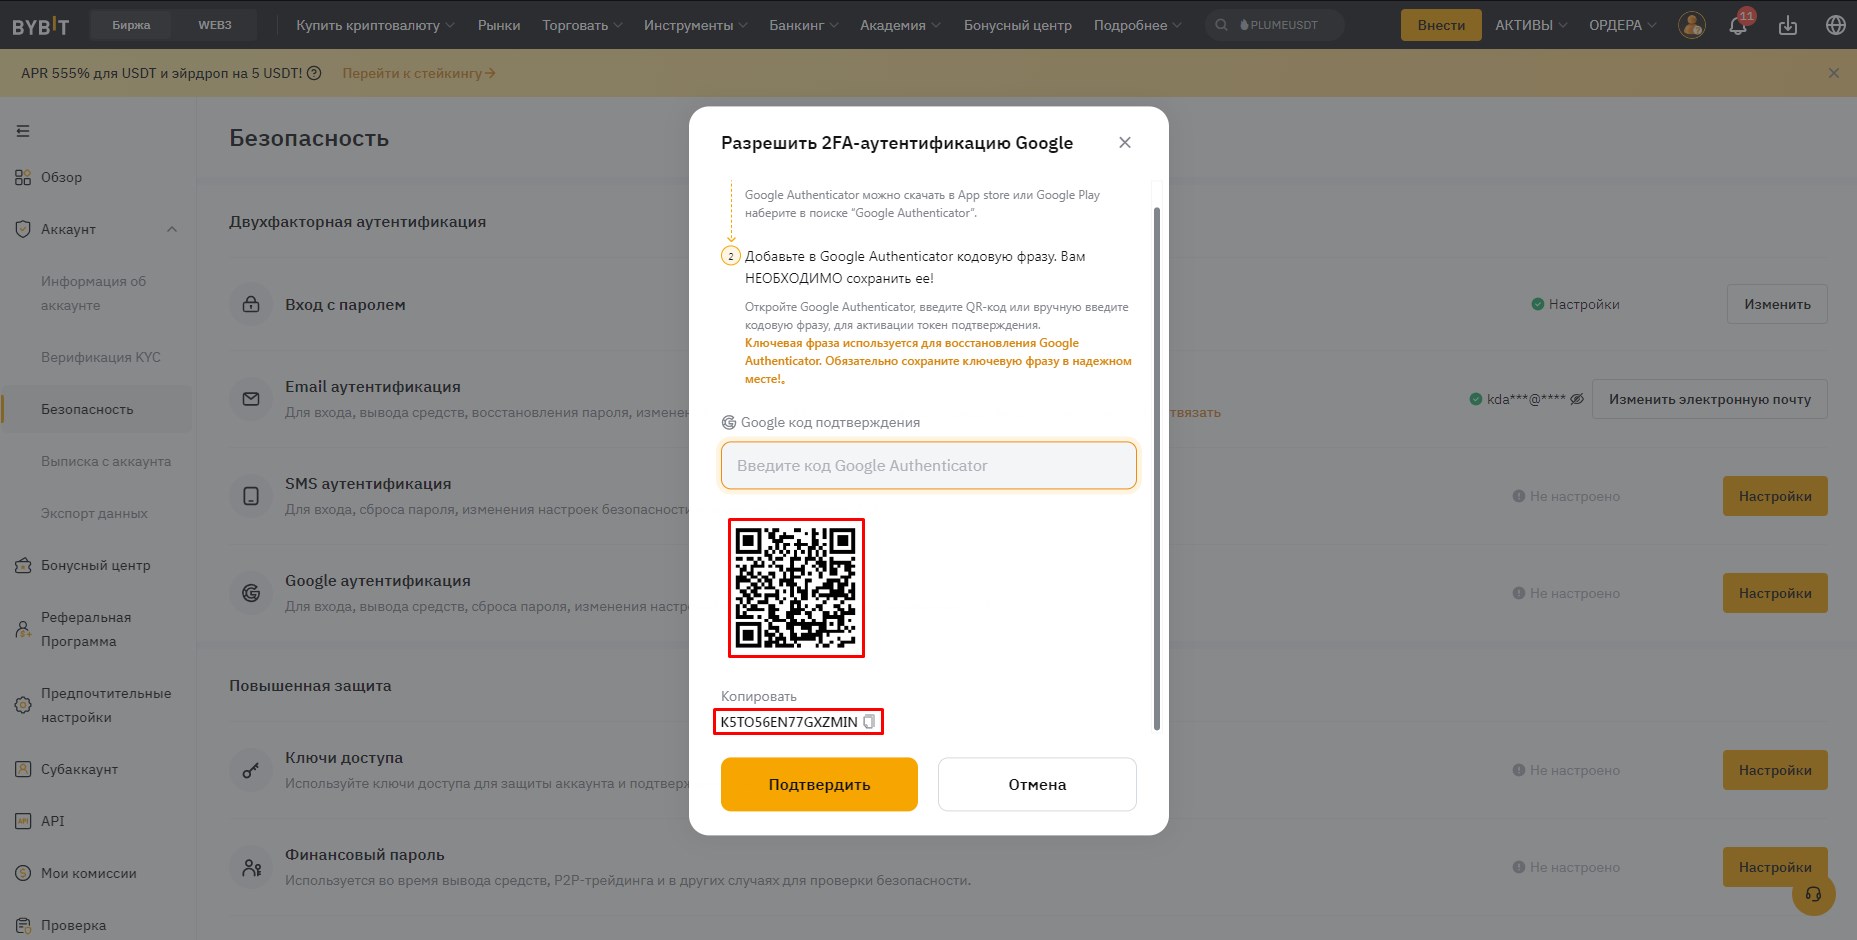Open the notifications bell icon

tap(1738, 25)
